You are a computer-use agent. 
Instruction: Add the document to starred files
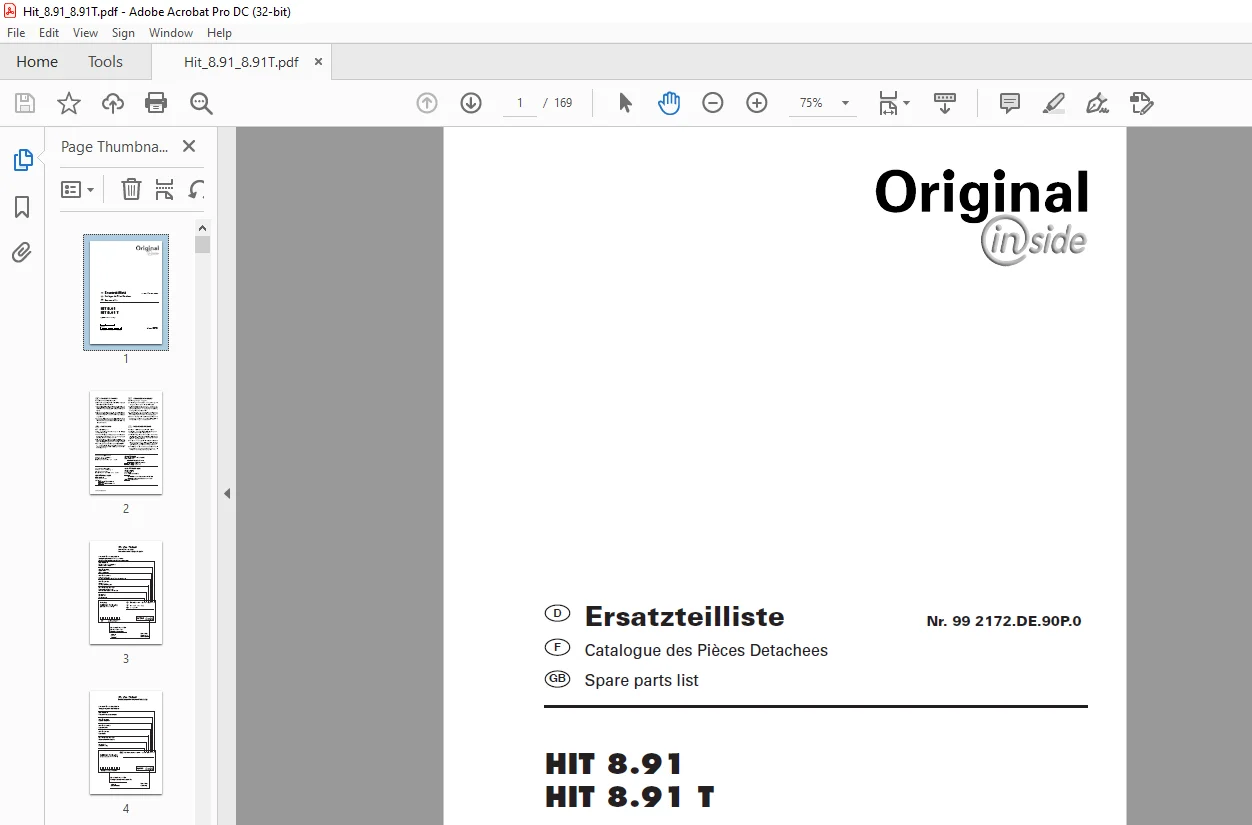(x=68, y=103)
